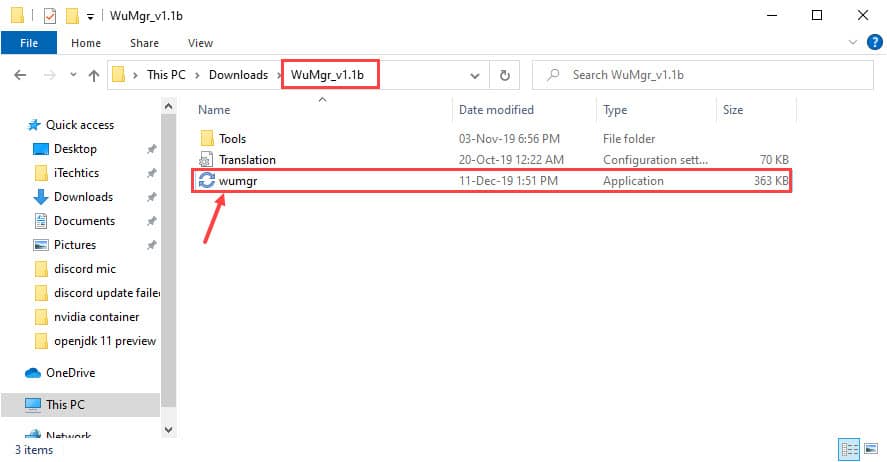
Task: Open Customize Quick Access Toolbar dropdown
Action: pyautogui.click(x=90, y=17)
